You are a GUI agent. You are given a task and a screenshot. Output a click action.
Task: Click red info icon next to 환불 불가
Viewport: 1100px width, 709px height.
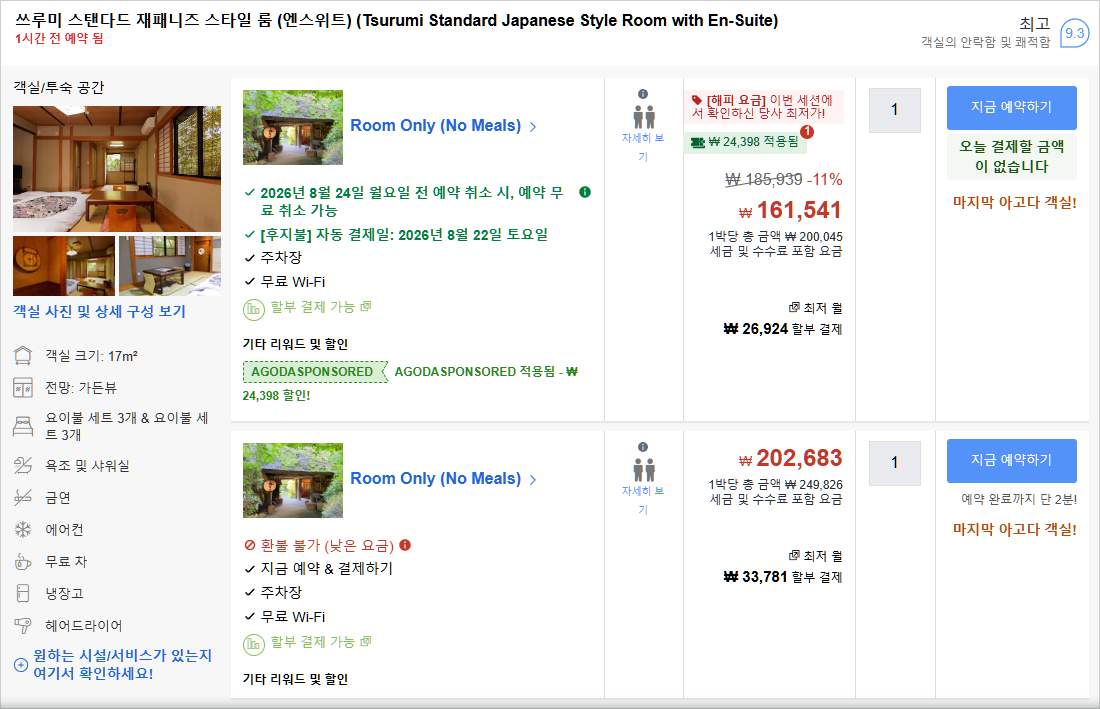pos(405,545)
